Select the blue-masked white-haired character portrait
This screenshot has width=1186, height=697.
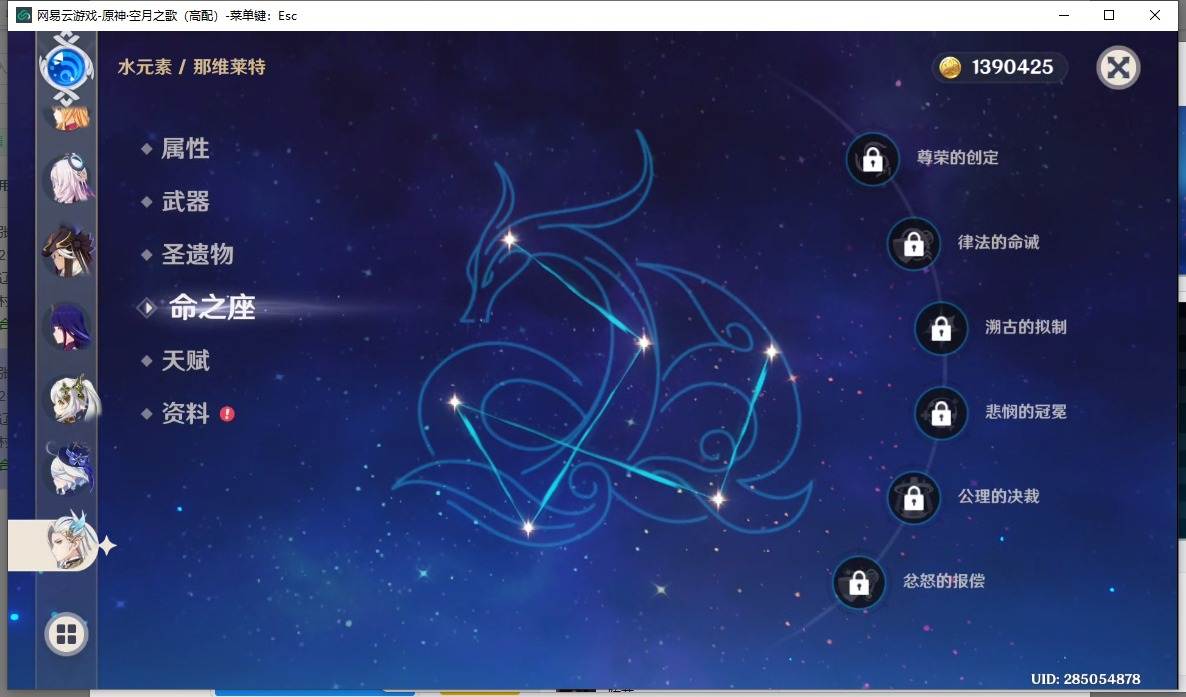(x=70, y=468)
